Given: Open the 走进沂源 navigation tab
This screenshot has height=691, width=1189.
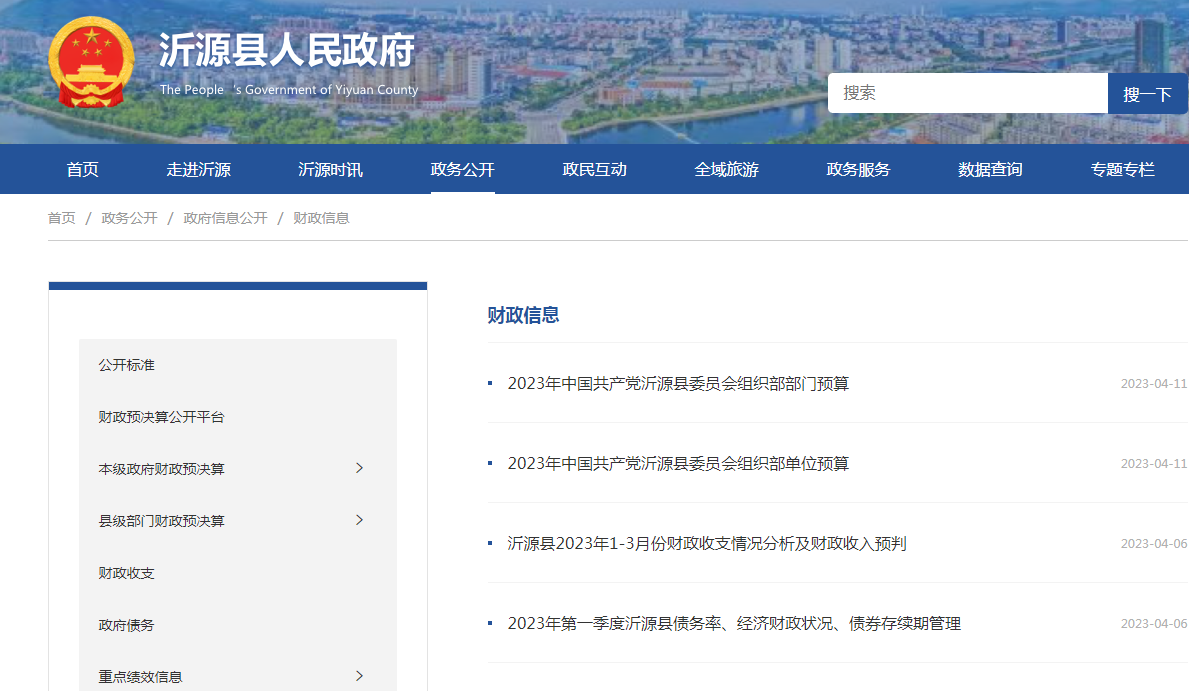Looking at the screenshot, I should pyautogui.click(x=198, y=169).
